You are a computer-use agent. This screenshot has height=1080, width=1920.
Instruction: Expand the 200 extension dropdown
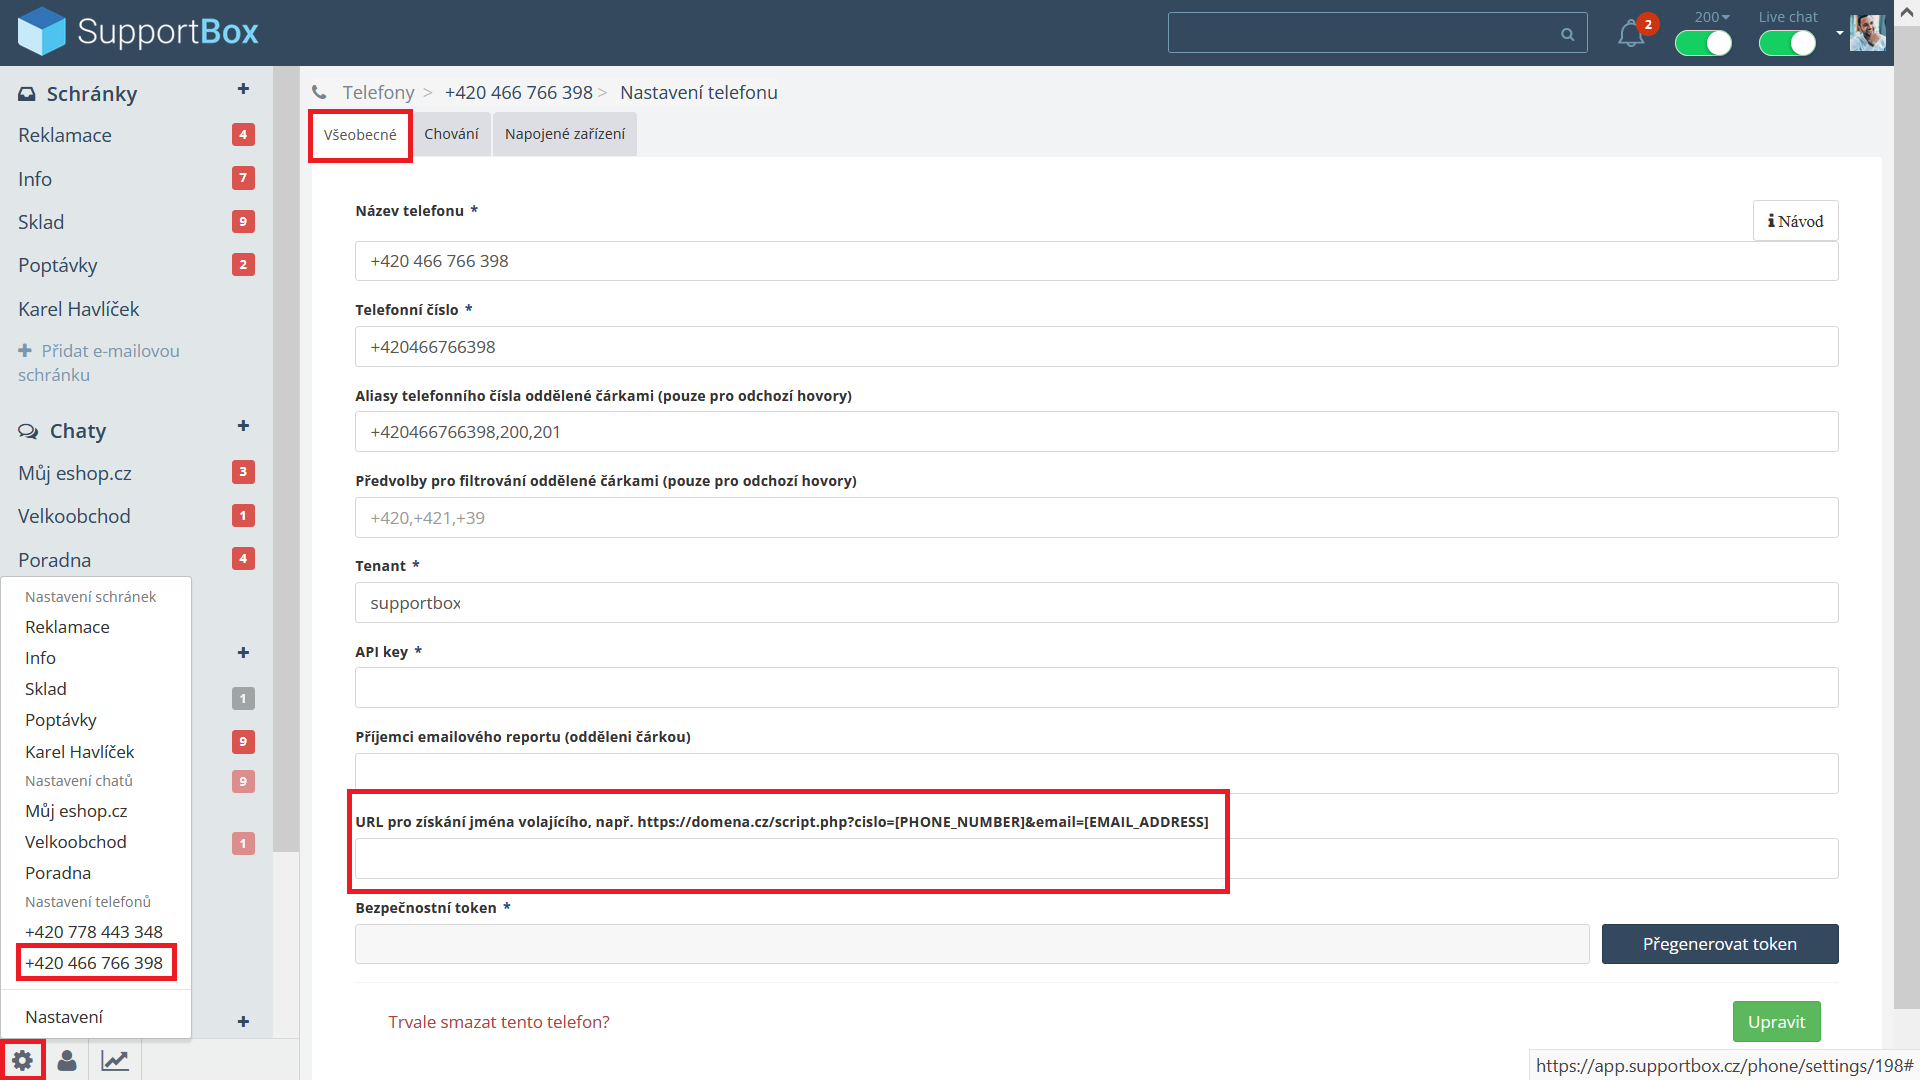(1711, 17)
